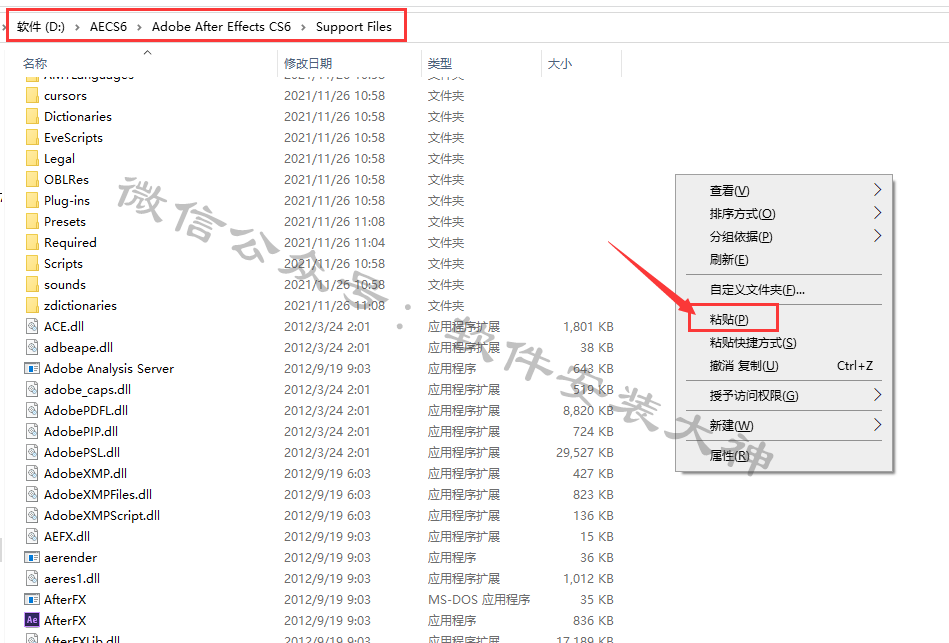The image size is (949, 643).
Task: Click the AdobePIP.dll file icon
Action: [32, 431]
